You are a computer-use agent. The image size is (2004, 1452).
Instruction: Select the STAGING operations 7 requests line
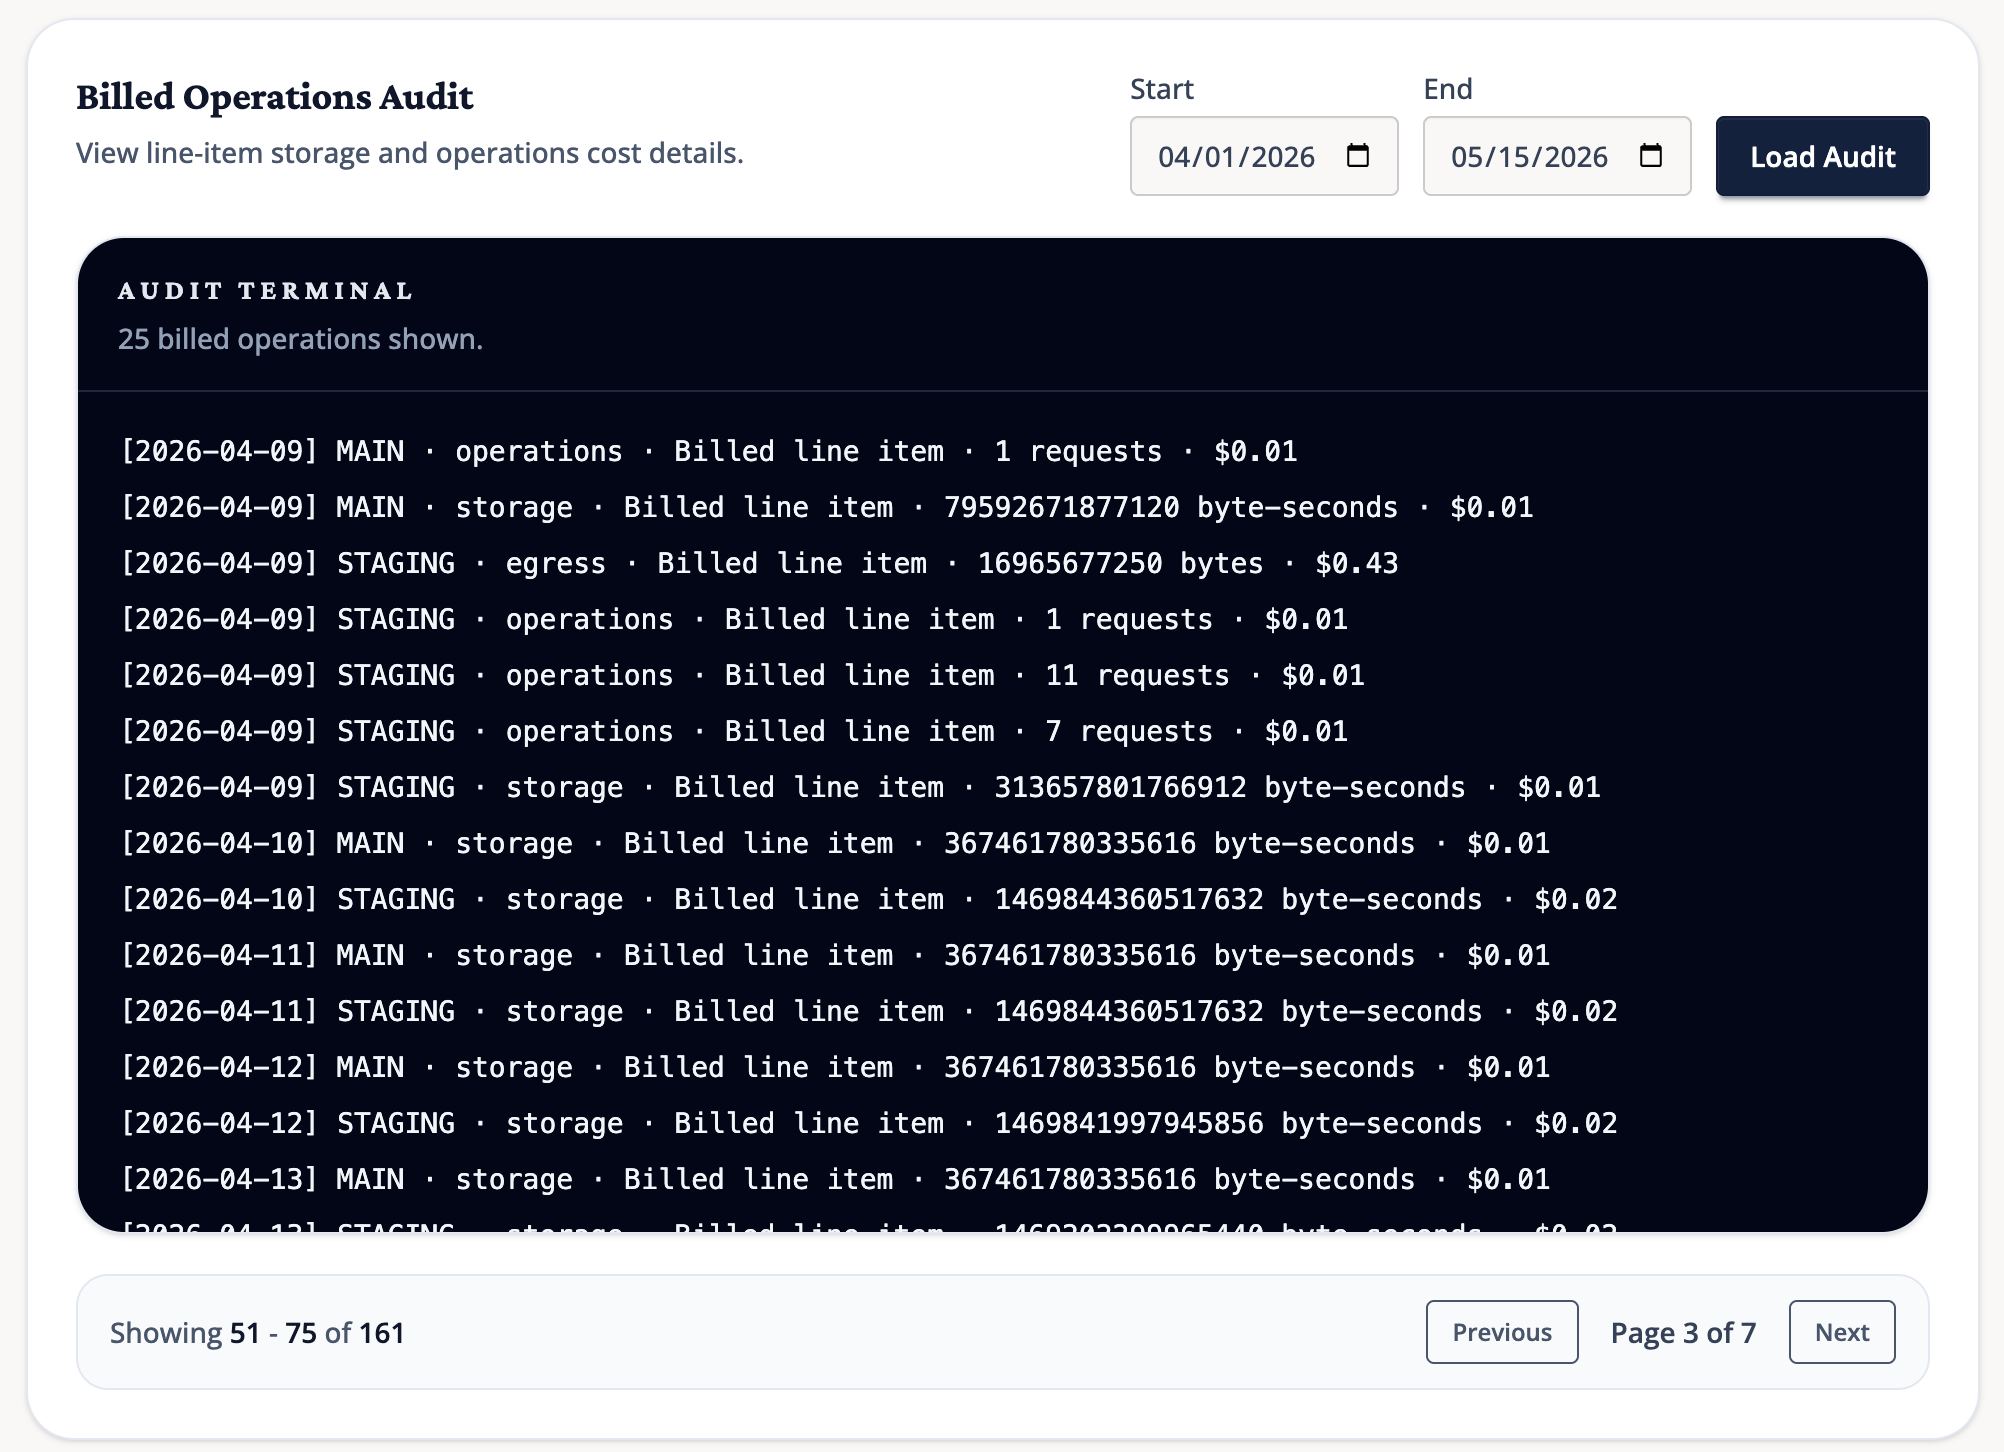click(734, 731)
